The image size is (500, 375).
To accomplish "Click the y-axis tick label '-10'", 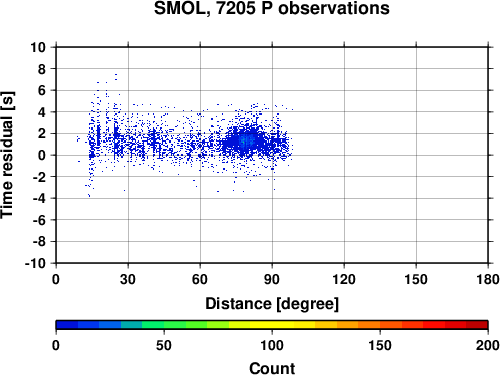I will (35, 263).
